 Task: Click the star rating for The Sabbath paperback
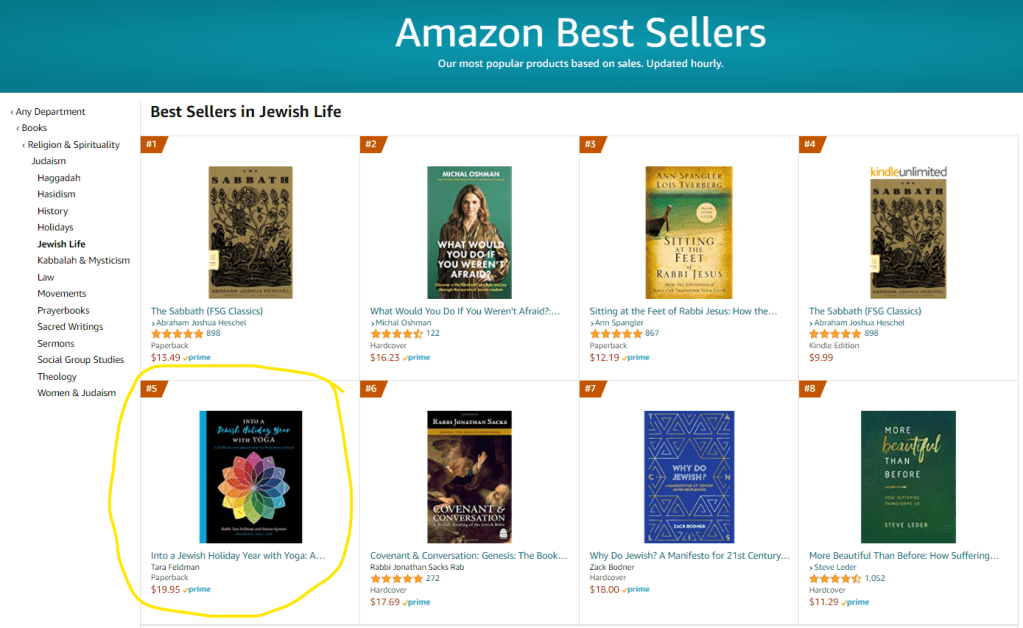pyautogui.click(x=177, y=333)
